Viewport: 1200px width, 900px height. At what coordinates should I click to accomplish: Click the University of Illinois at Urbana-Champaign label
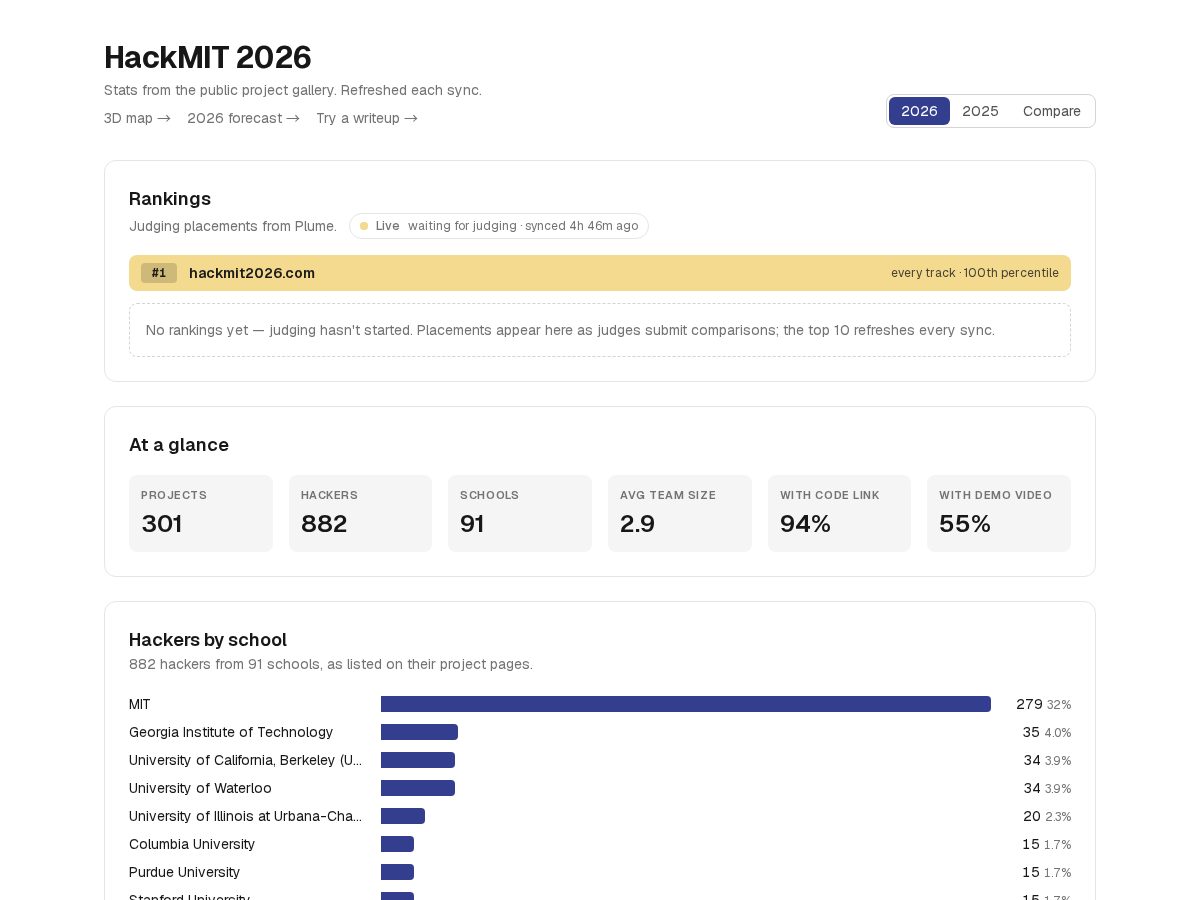[246, 816]
